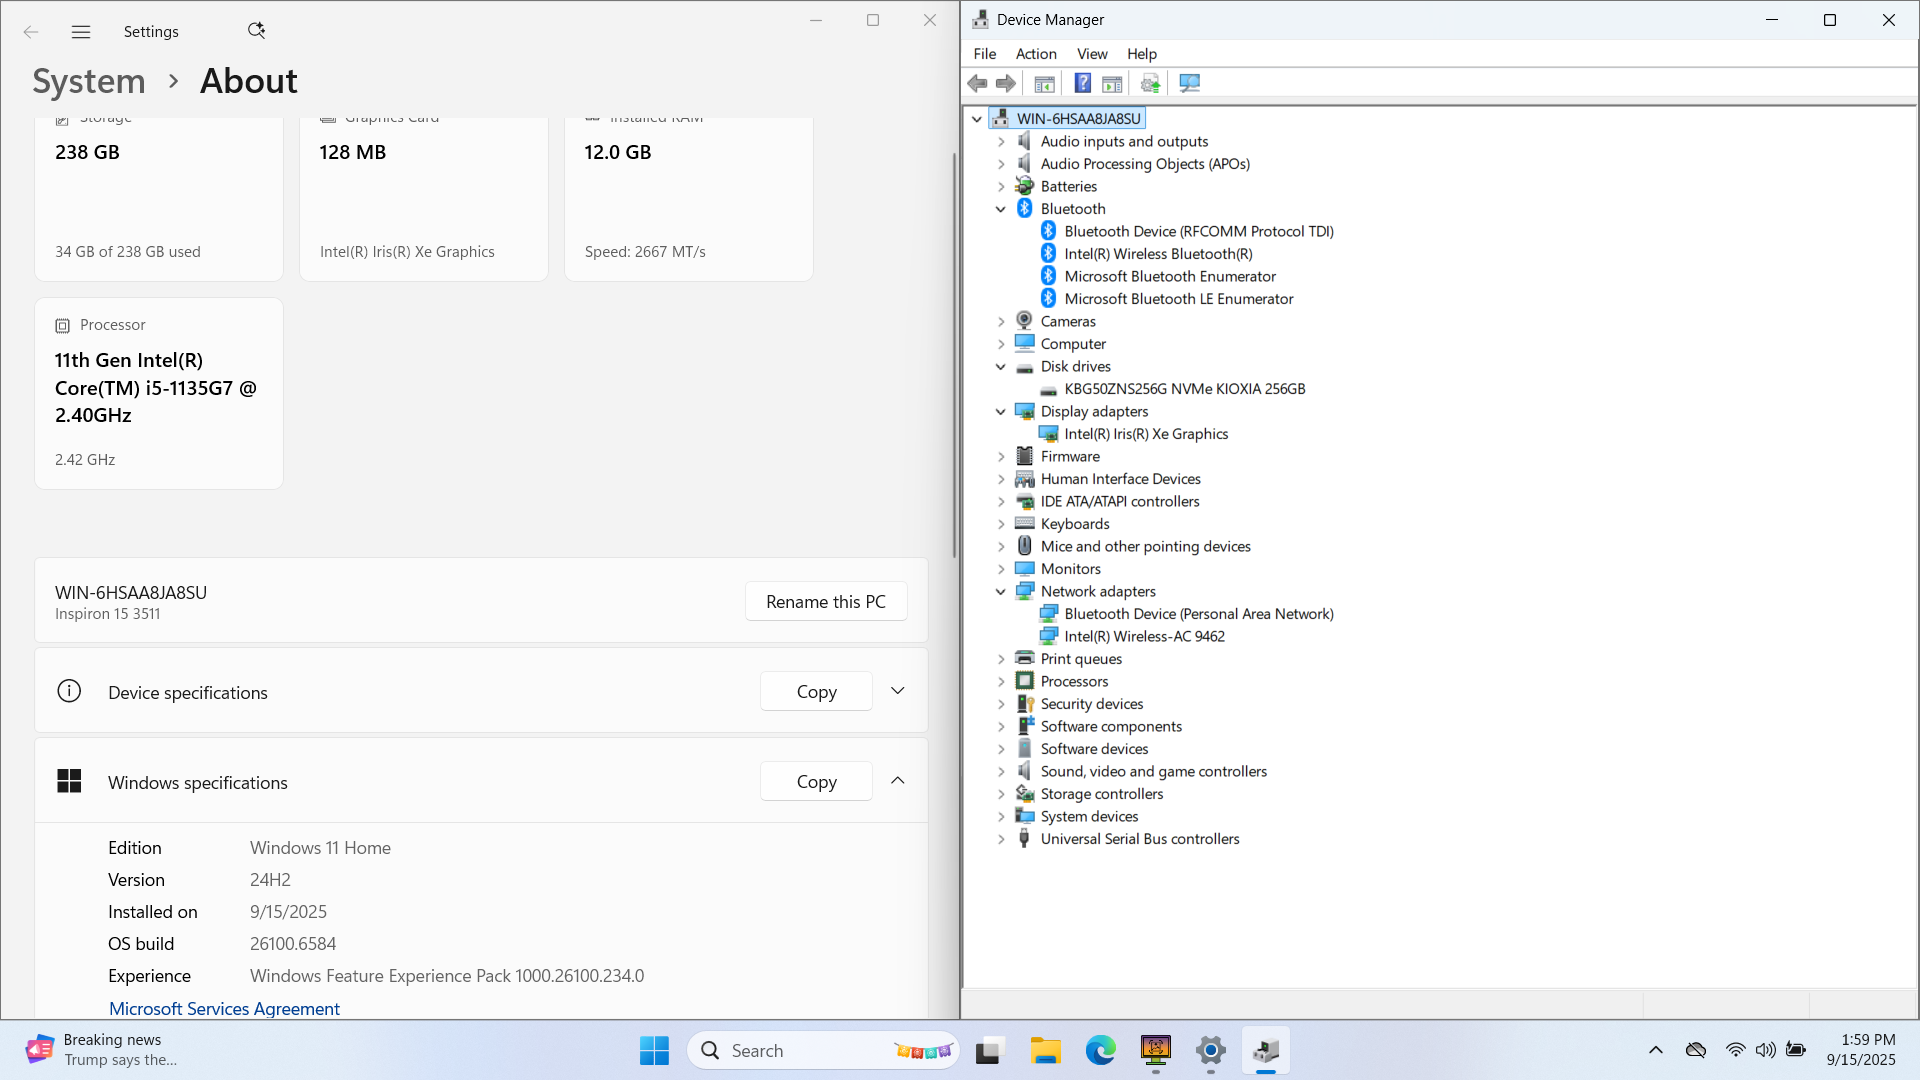Screen dimensions: 1920x1080
Task: Click the info icon beside Device specifications
Action: pos(69,691)
